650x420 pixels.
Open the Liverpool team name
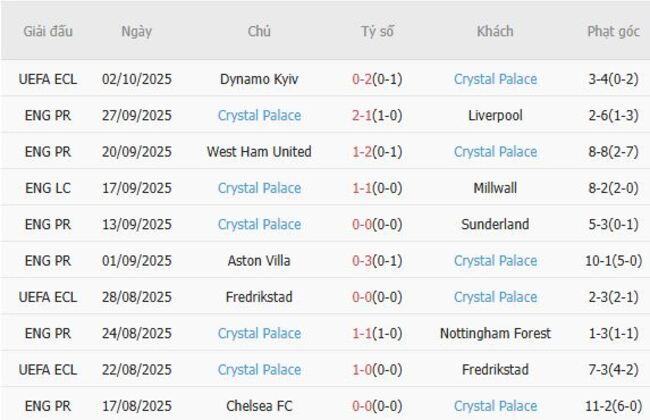pos(495,115)
